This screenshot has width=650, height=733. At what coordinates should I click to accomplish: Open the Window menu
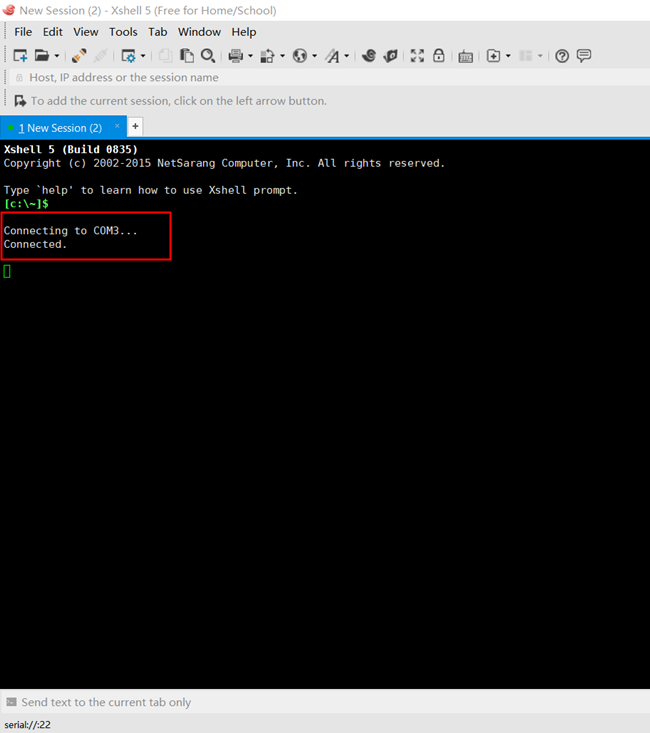coord(199,32)
